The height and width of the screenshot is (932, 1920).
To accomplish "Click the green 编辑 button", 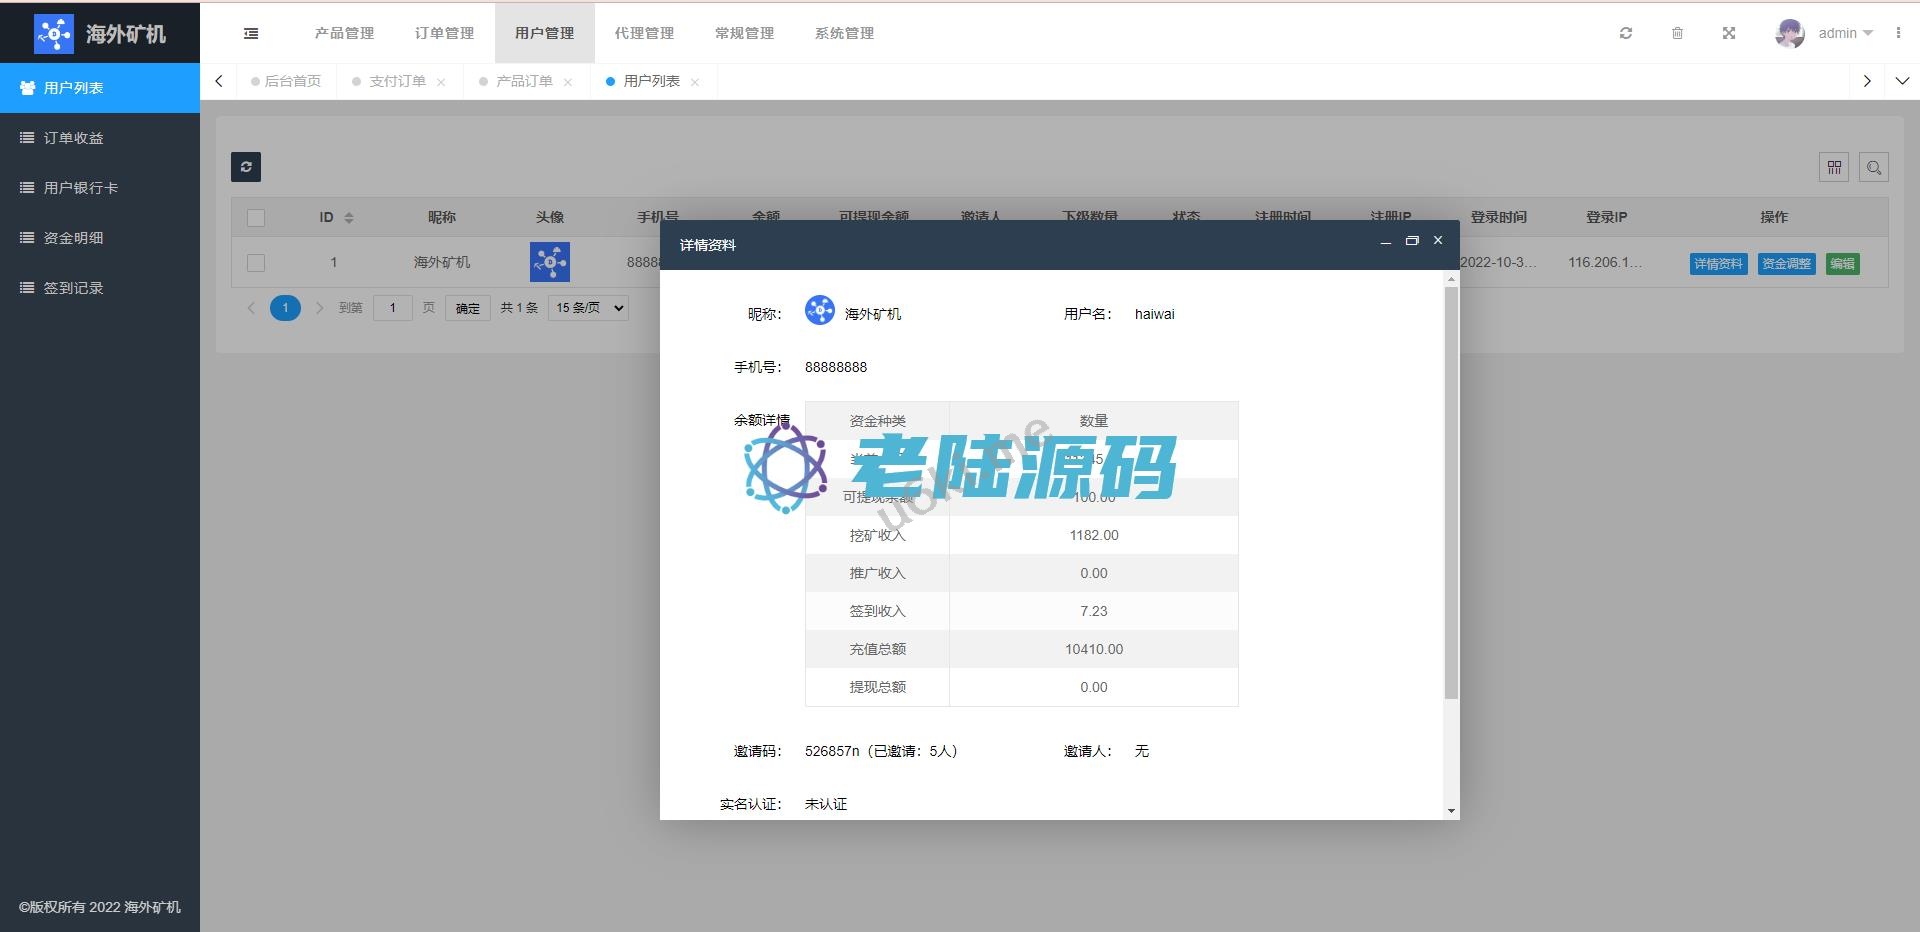I will pos(1842,264).
